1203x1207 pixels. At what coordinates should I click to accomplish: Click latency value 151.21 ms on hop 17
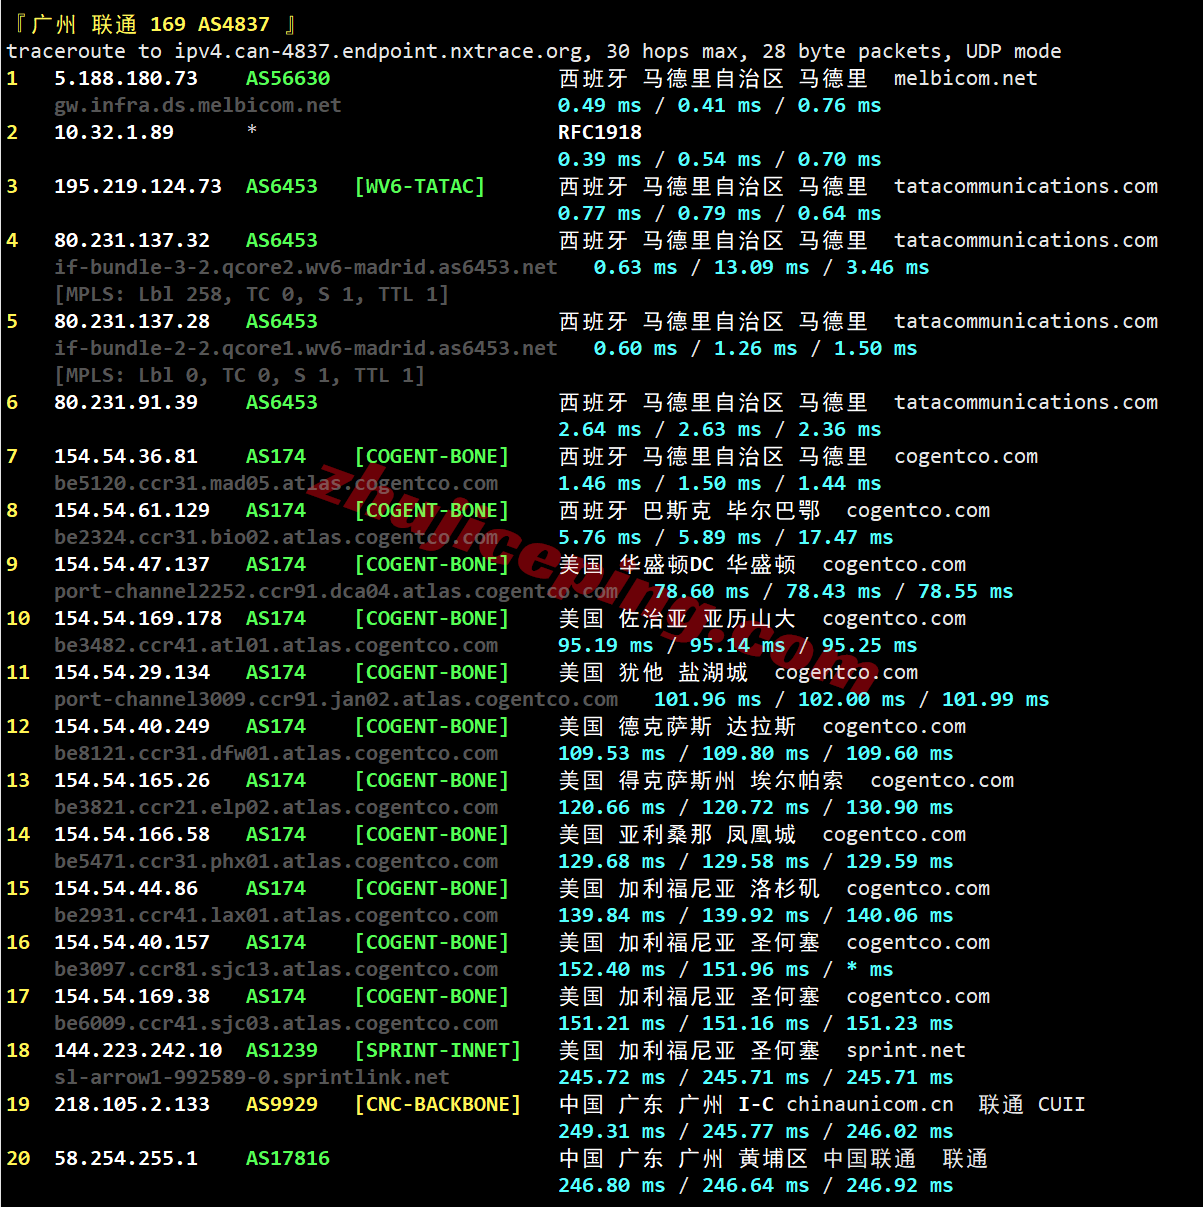click(x=612, y=1023)
